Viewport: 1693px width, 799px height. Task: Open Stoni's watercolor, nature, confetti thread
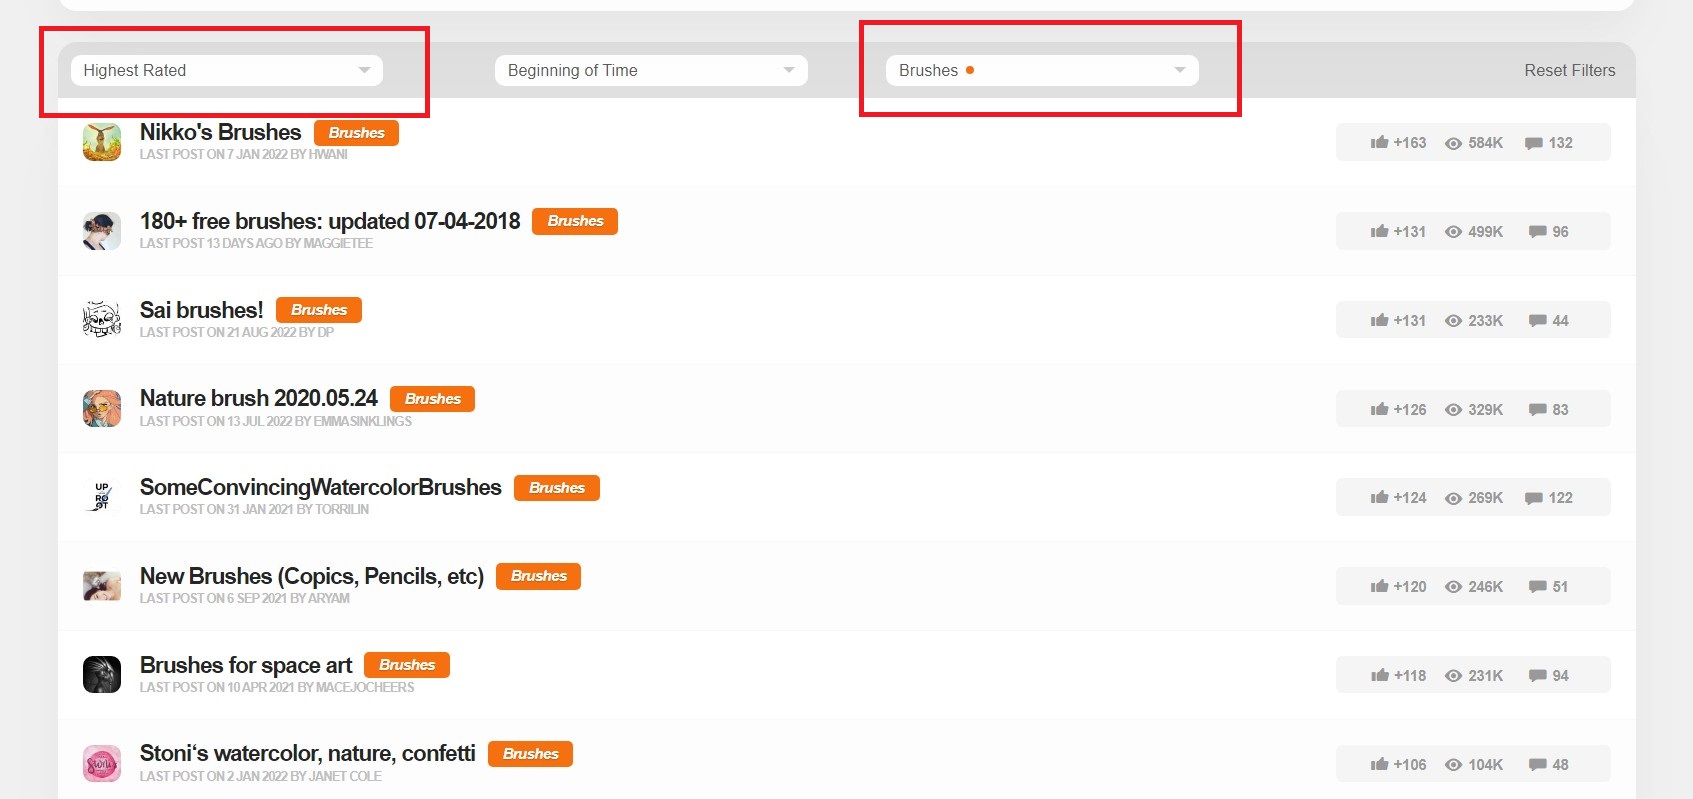pos(308,753)
